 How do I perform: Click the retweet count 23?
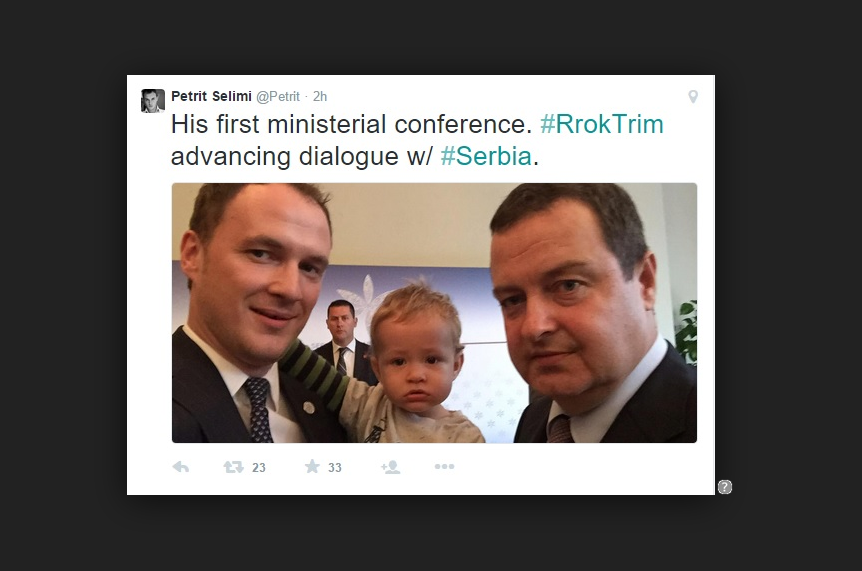pos(259,468)
